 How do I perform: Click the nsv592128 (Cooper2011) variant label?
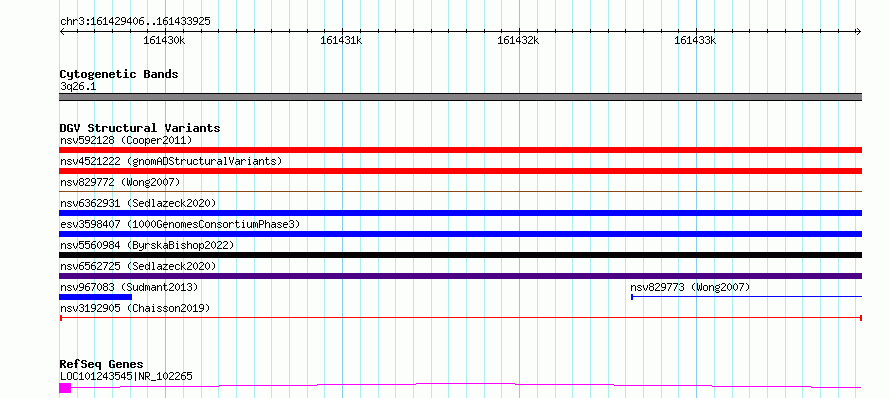click(x=126, y=140)
